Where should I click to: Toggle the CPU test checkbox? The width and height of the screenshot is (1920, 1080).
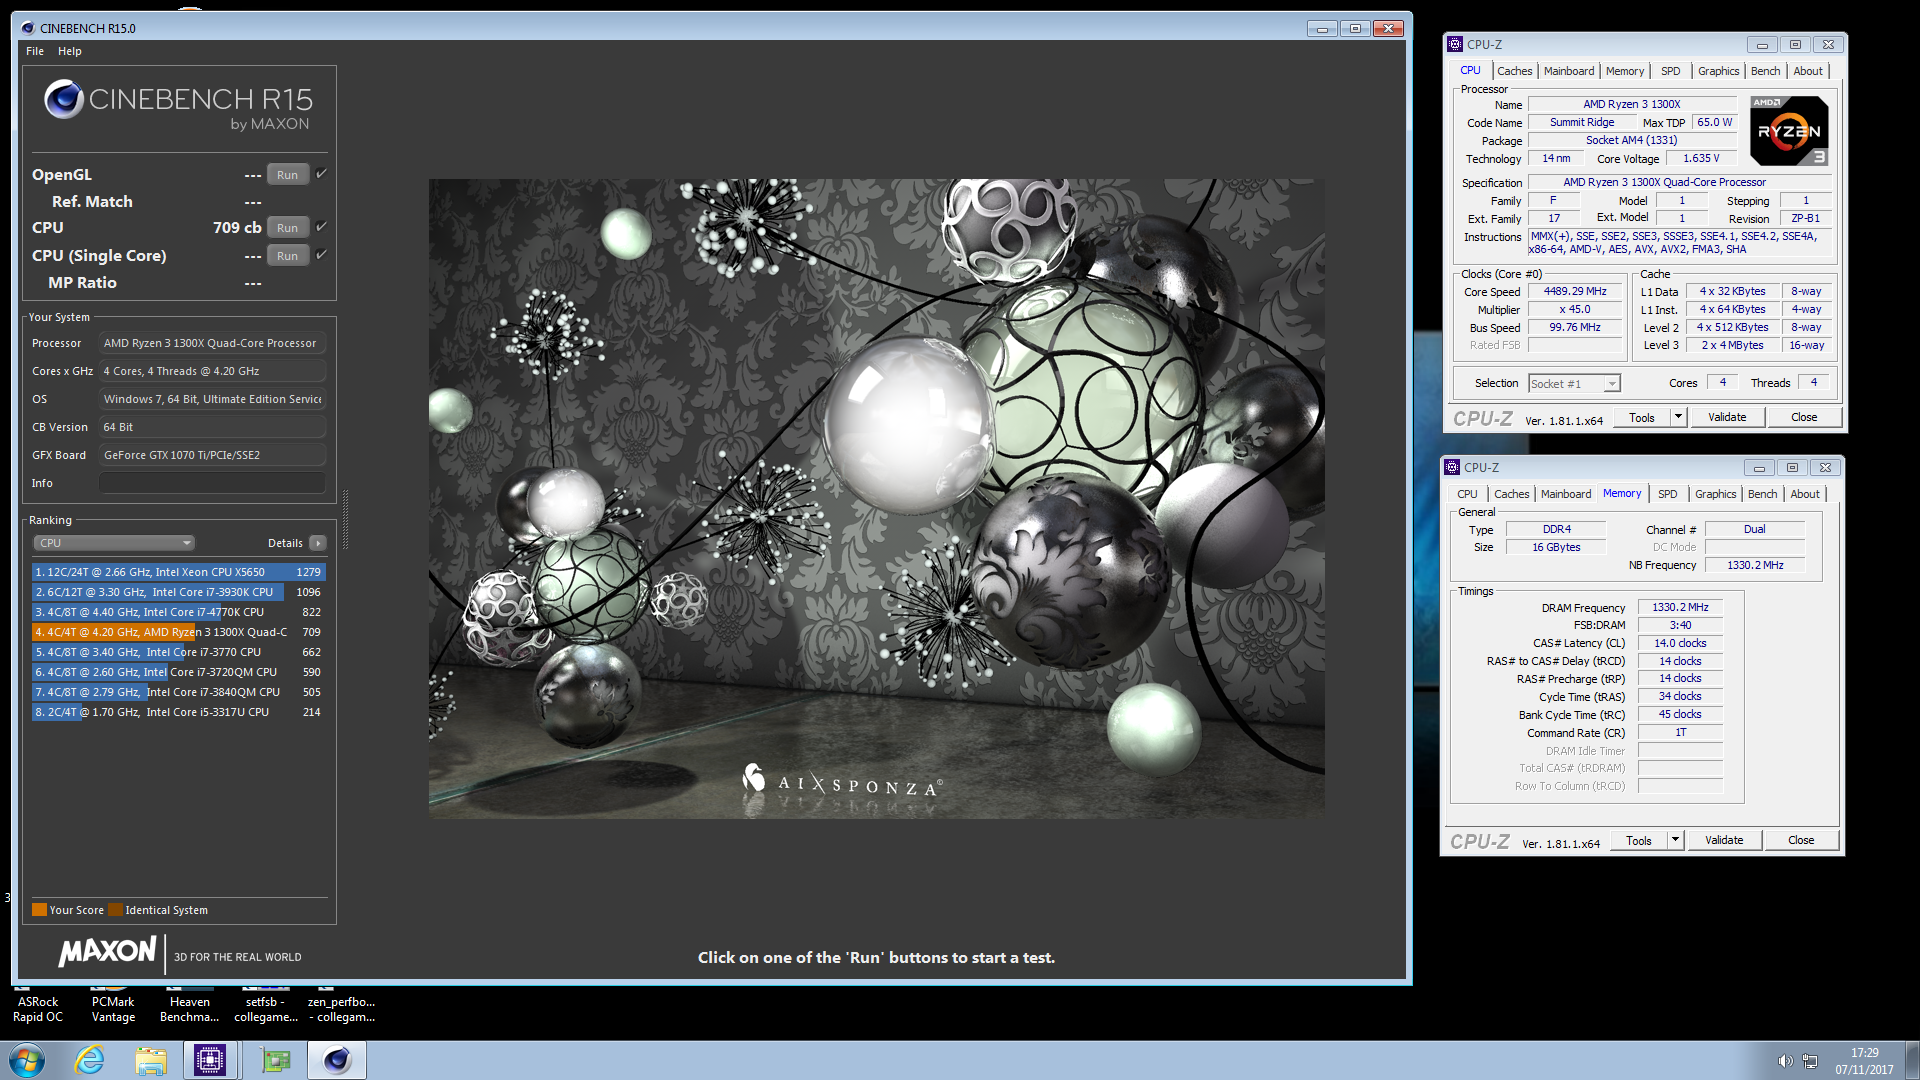tap(321, 227)
